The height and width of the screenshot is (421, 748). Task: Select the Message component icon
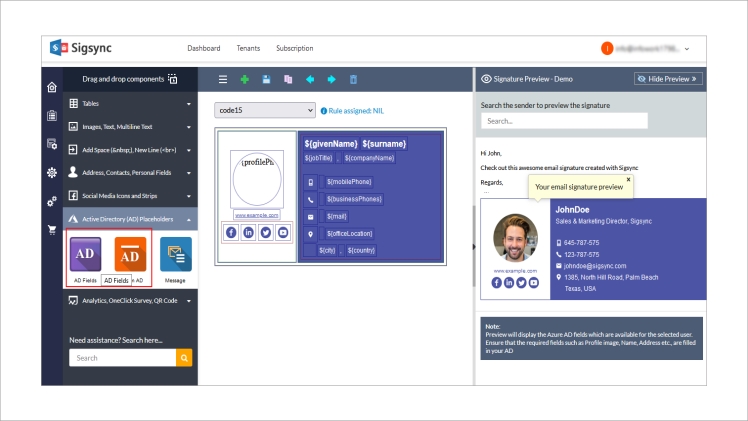tap(176, 254)
